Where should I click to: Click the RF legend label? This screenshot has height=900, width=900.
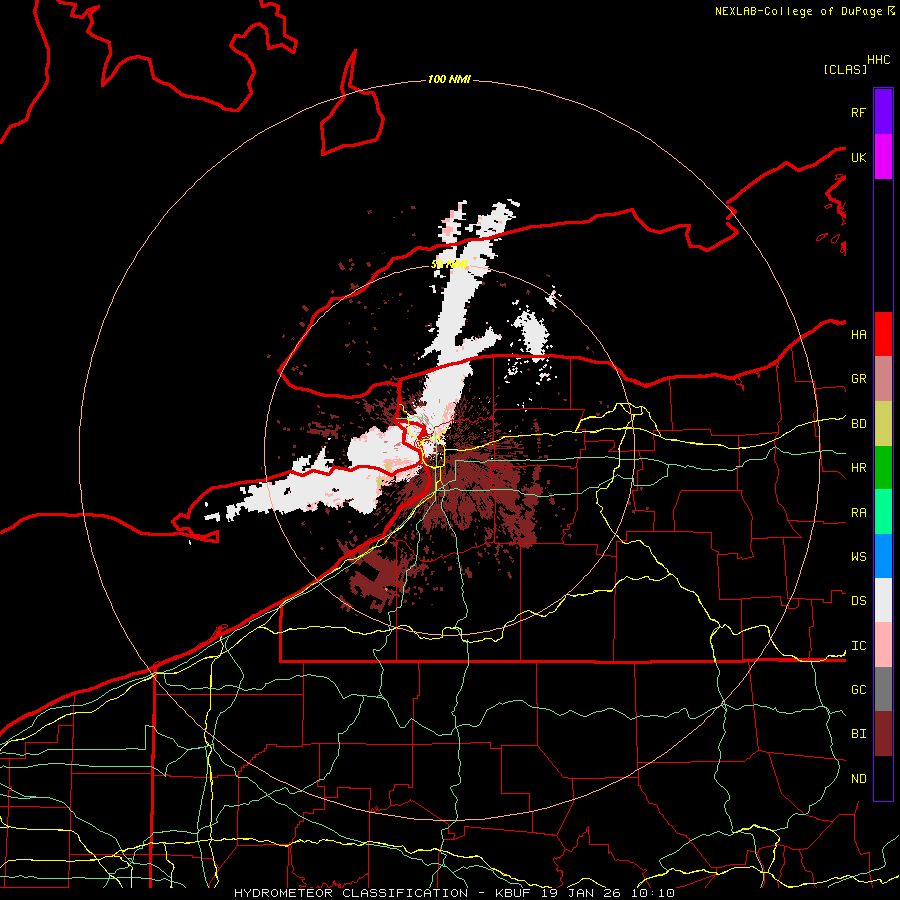(858, 112)
